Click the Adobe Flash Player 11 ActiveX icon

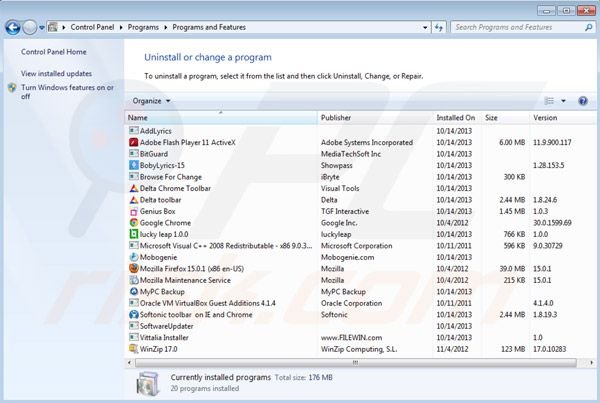(134, 142)
